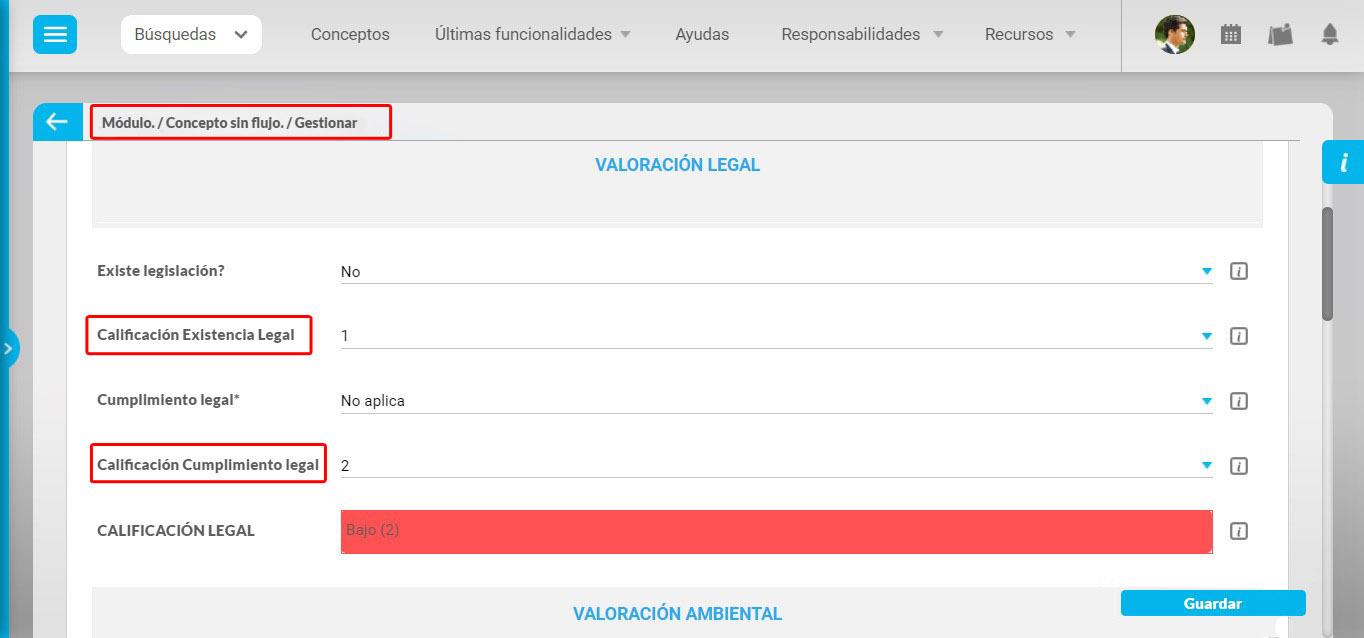Show info for CALIFICACIÓN LEGAL field

pos(1238,531)
